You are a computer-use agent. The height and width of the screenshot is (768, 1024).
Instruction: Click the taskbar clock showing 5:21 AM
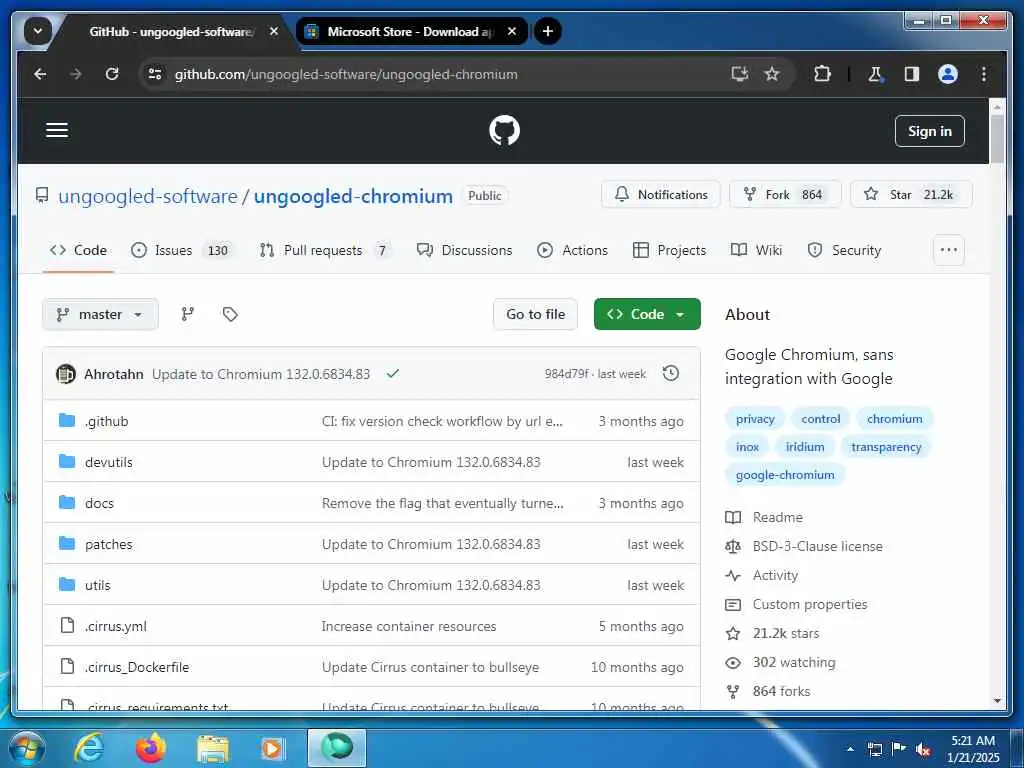tap(973, 748)
